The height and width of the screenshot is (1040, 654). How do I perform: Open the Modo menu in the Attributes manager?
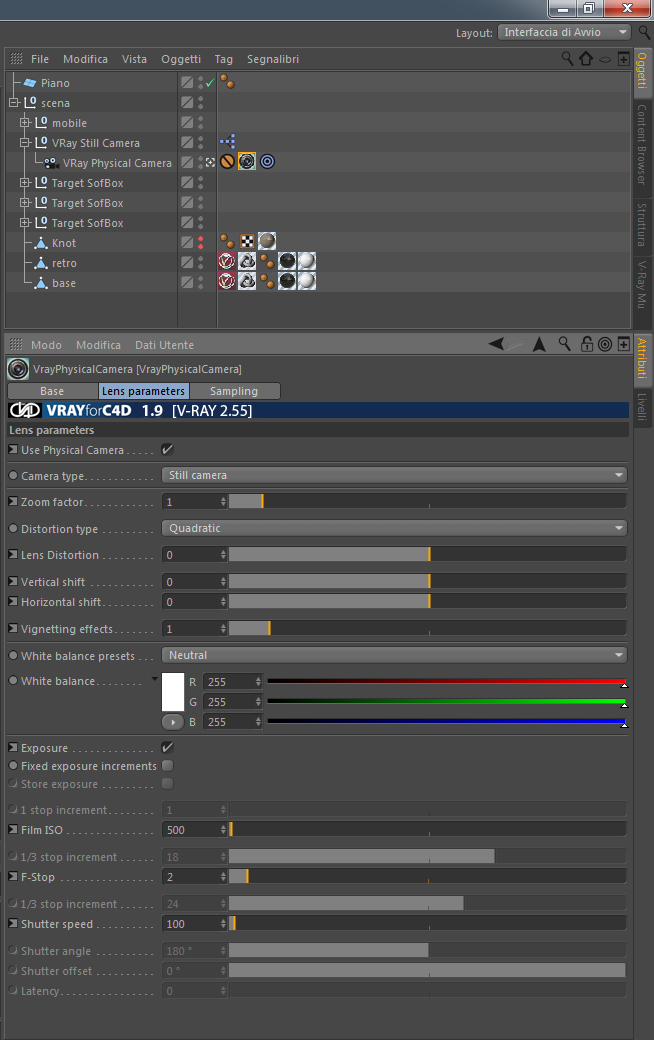pos(46,345)
